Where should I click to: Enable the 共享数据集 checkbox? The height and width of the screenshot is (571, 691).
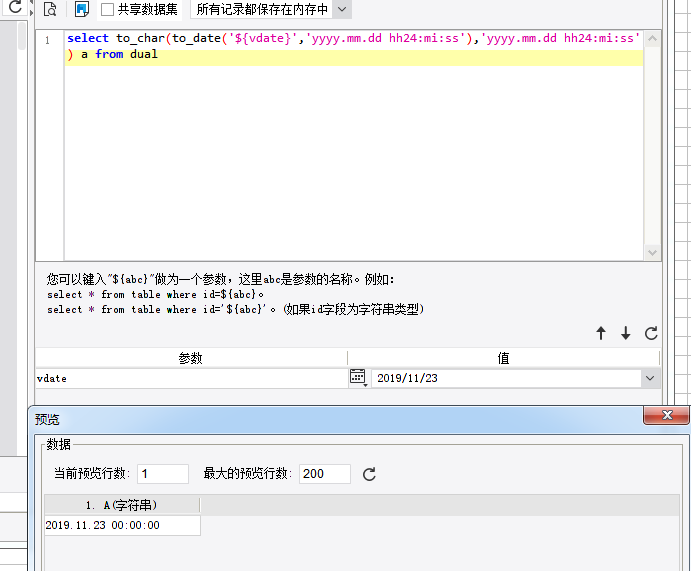tap(107, 9)
